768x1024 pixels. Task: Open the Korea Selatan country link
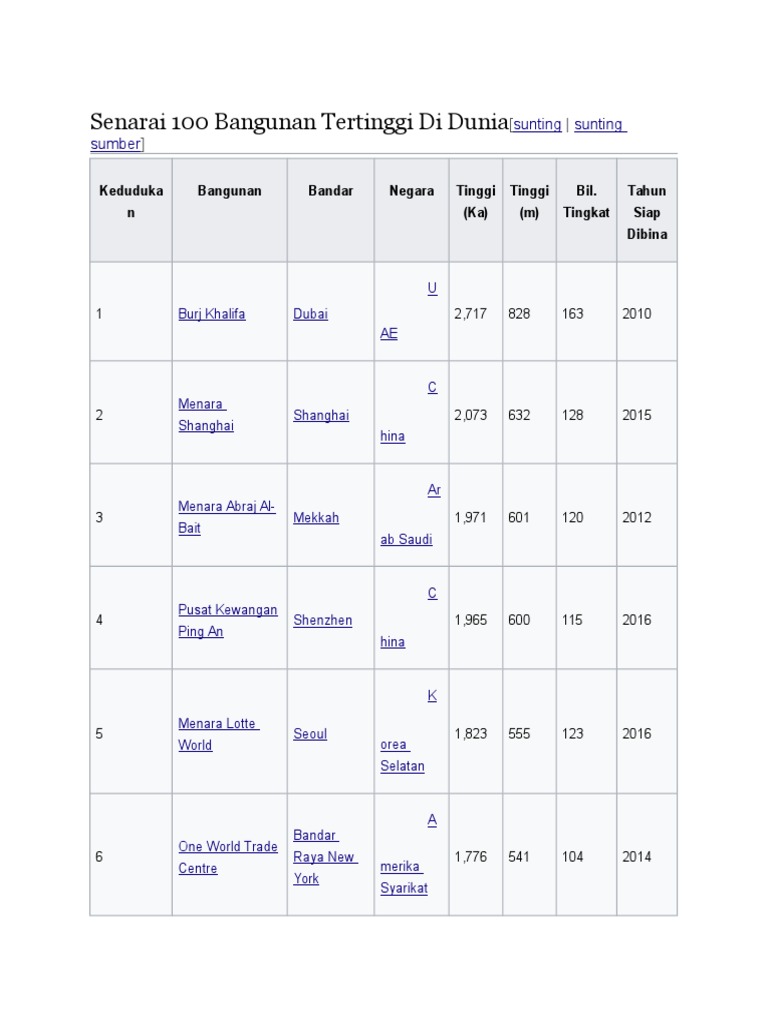click(x=402, y=766)
